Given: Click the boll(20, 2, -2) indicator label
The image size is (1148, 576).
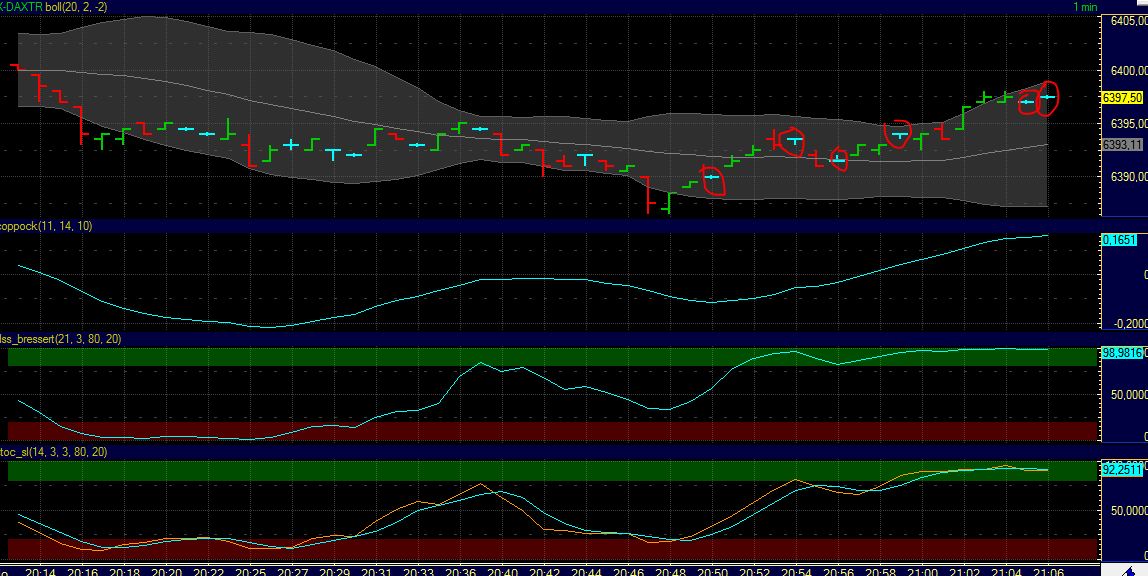Looking at the screenshot, I should 75,6.
